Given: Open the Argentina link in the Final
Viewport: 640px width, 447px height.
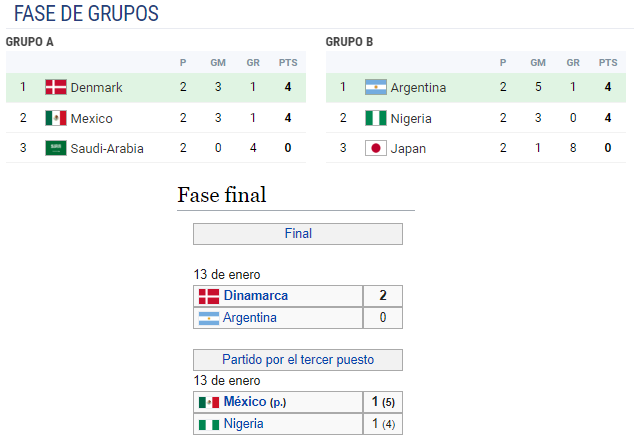Looking at the screenshot, I should click(250, 318).
